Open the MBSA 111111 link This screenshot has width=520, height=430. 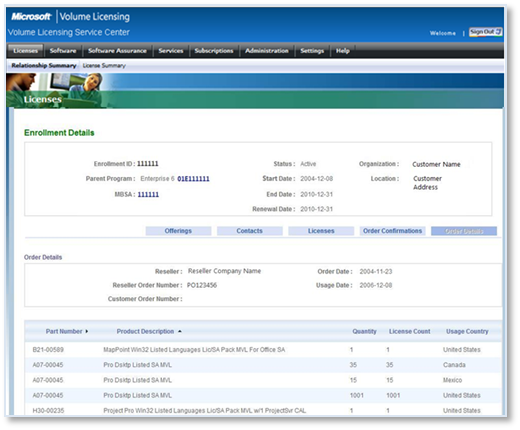148,194
